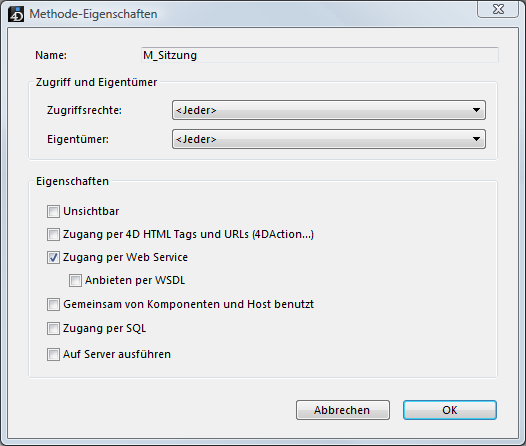526x446 pixels.
Task: Enable the Unsichtbar checkbox
Action: click(x=53, y=212)
